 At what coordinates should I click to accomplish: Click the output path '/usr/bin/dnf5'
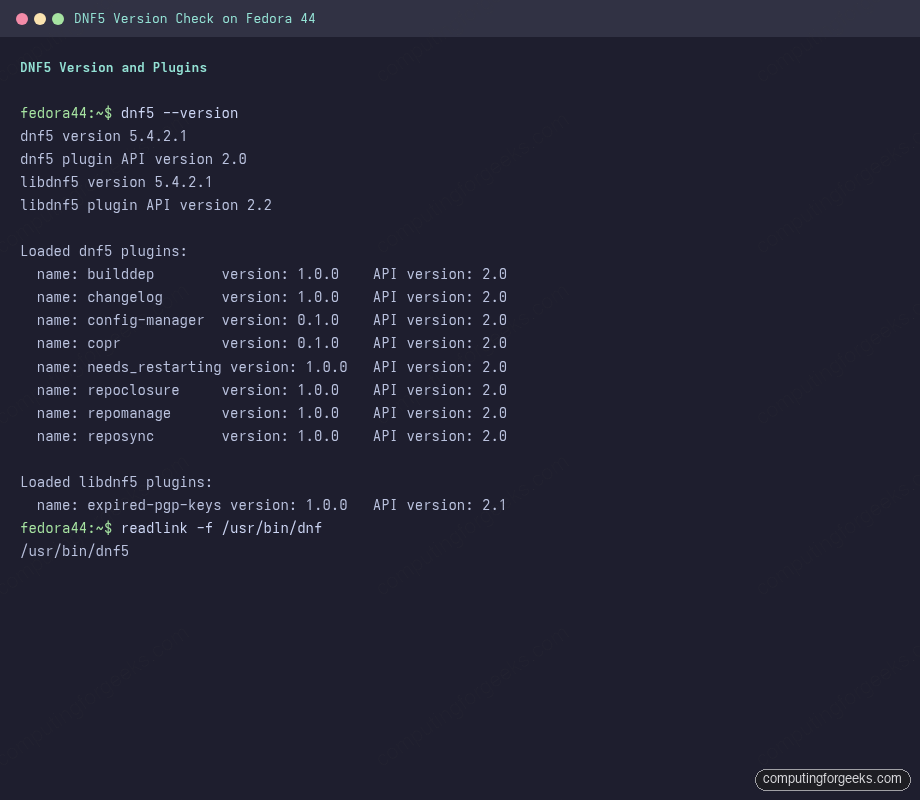[75, 551]
